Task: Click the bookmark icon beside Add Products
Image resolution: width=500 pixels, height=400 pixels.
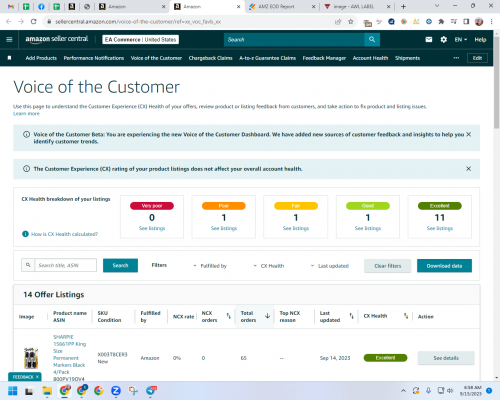Action: click(9, 58)
